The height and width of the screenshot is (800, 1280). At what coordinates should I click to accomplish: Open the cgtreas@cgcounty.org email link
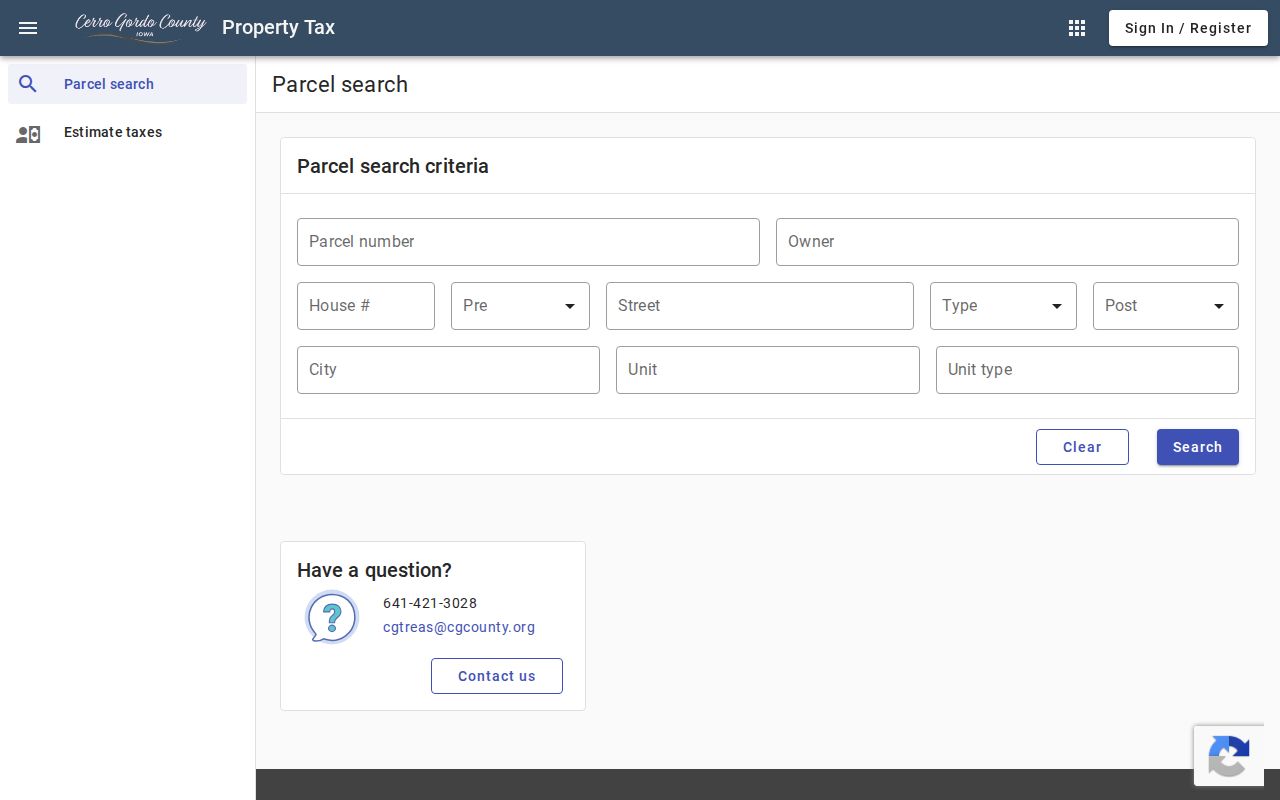click(x=459, y=627)
